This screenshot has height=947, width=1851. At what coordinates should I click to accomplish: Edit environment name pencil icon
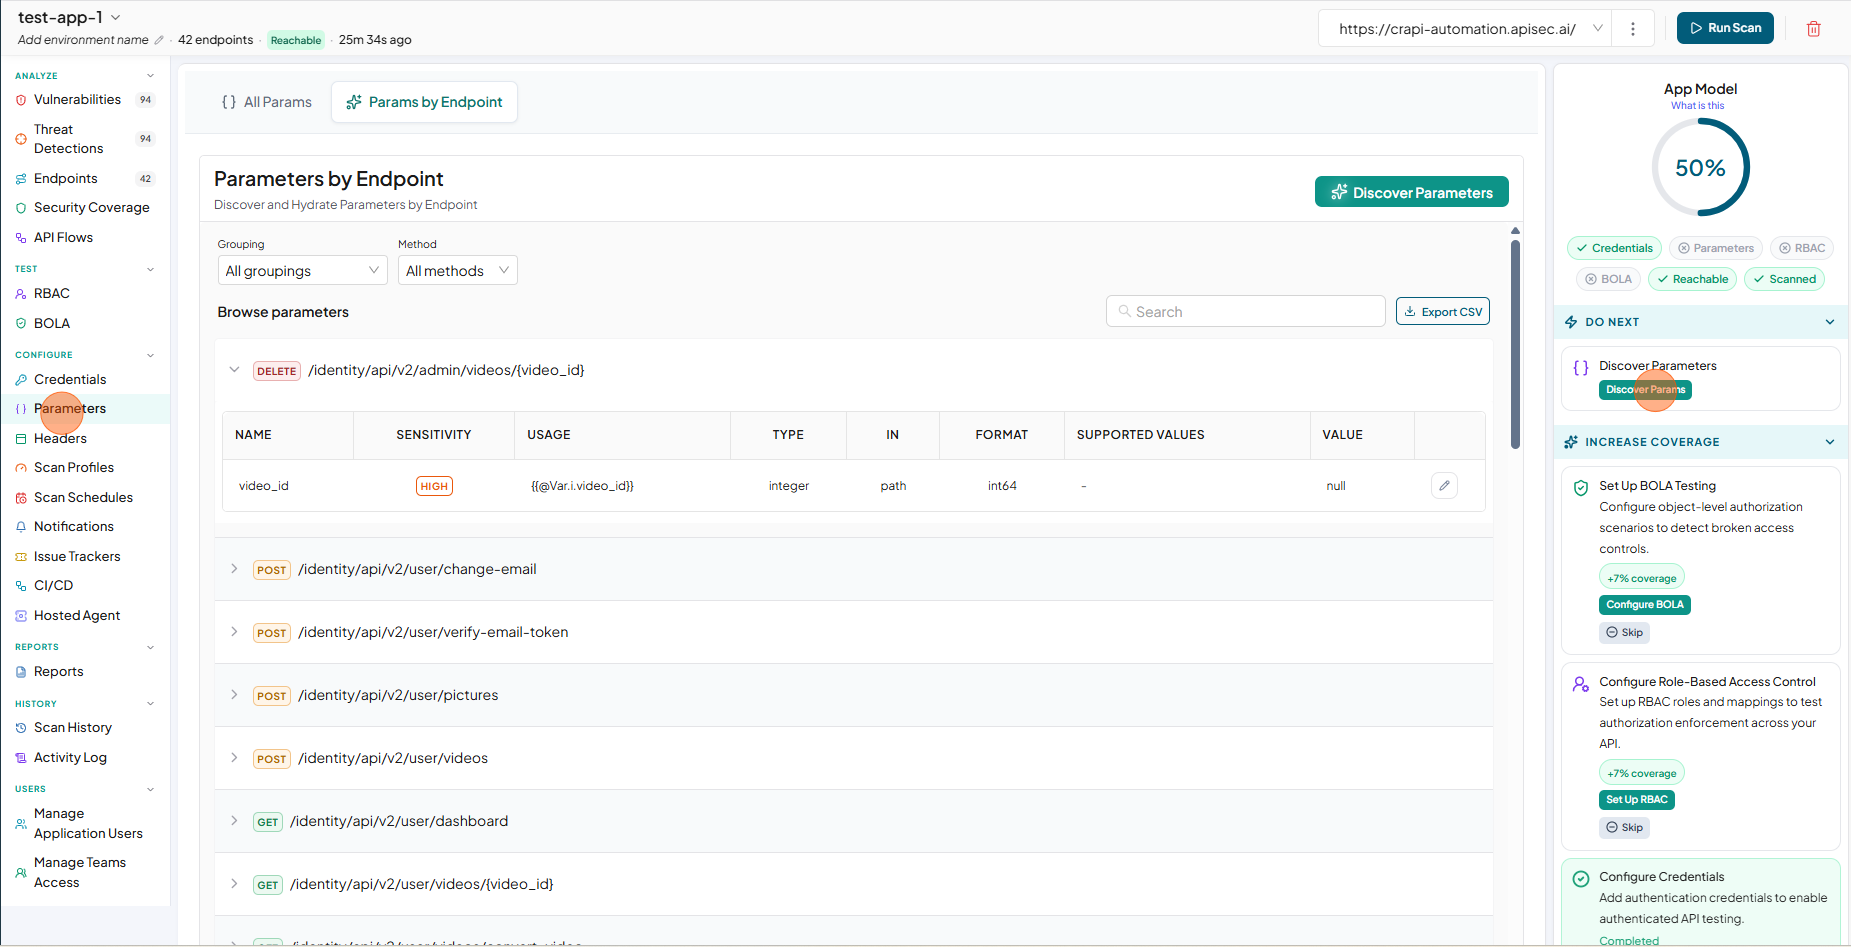159,40
